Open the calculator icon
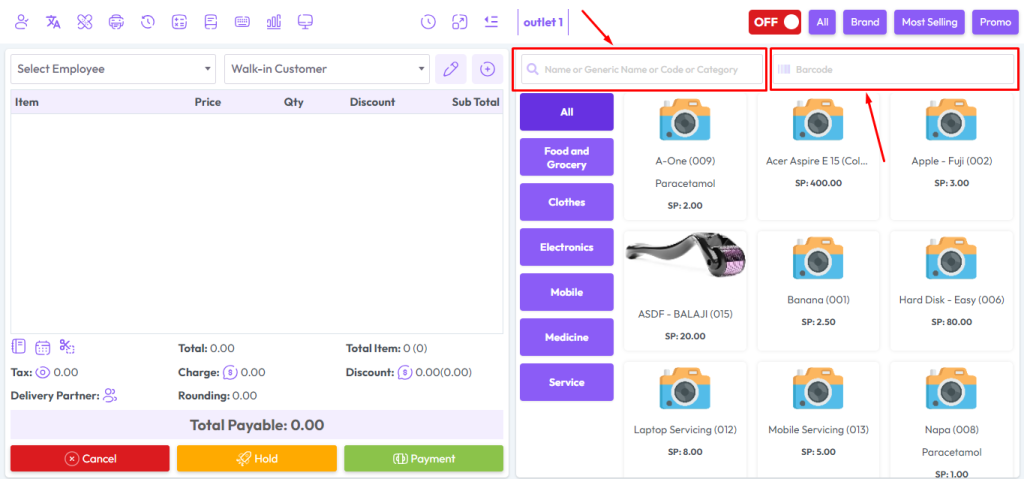This screenshot has width=1024, height=479. pyautogui.click(x=179, y=22)
